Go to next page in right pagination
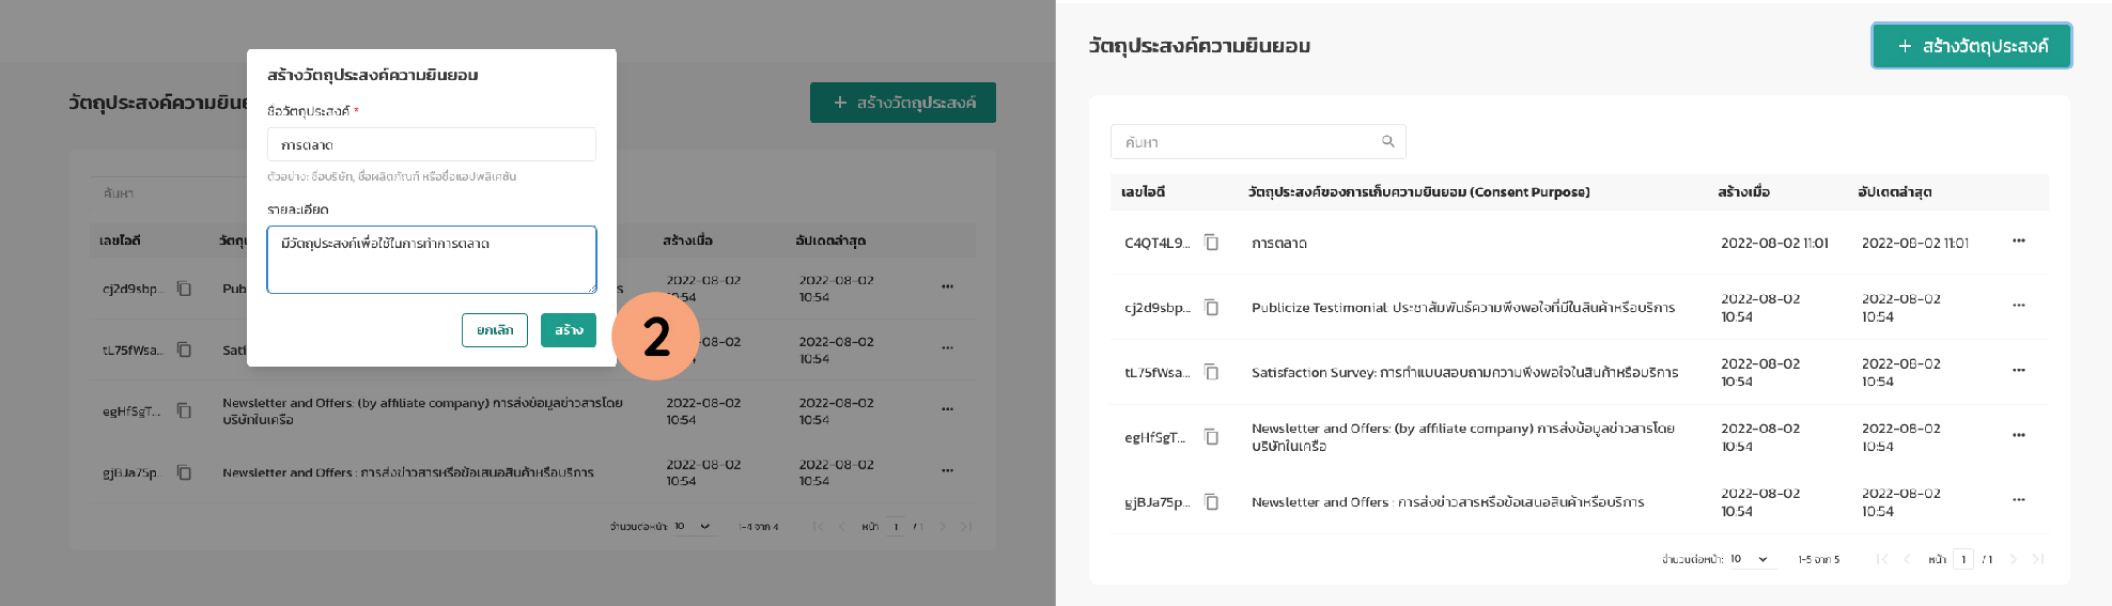This screenshot has width=2112, height=606. [x=2013, y=559]
